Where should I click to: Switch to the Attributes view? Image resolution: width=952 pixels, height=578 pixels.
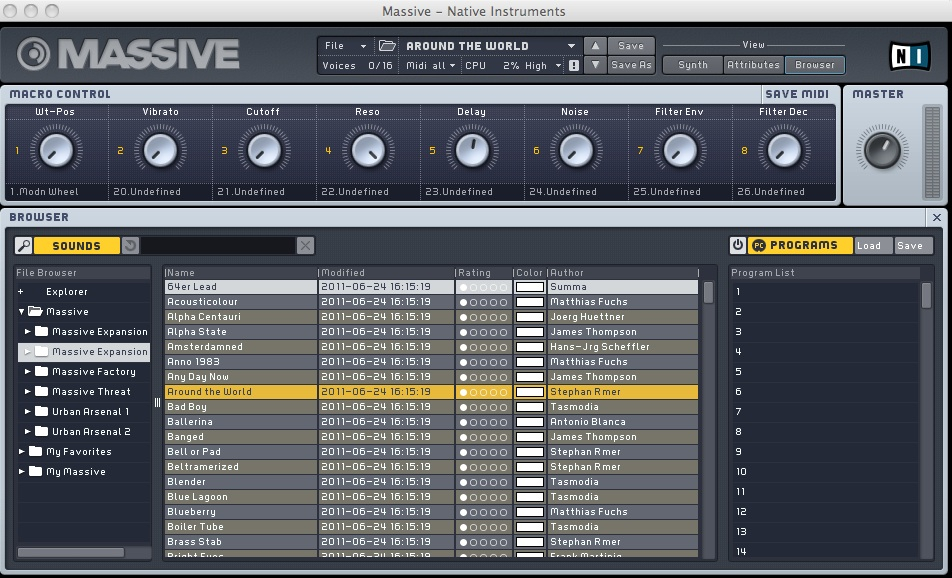pos(753,65)
